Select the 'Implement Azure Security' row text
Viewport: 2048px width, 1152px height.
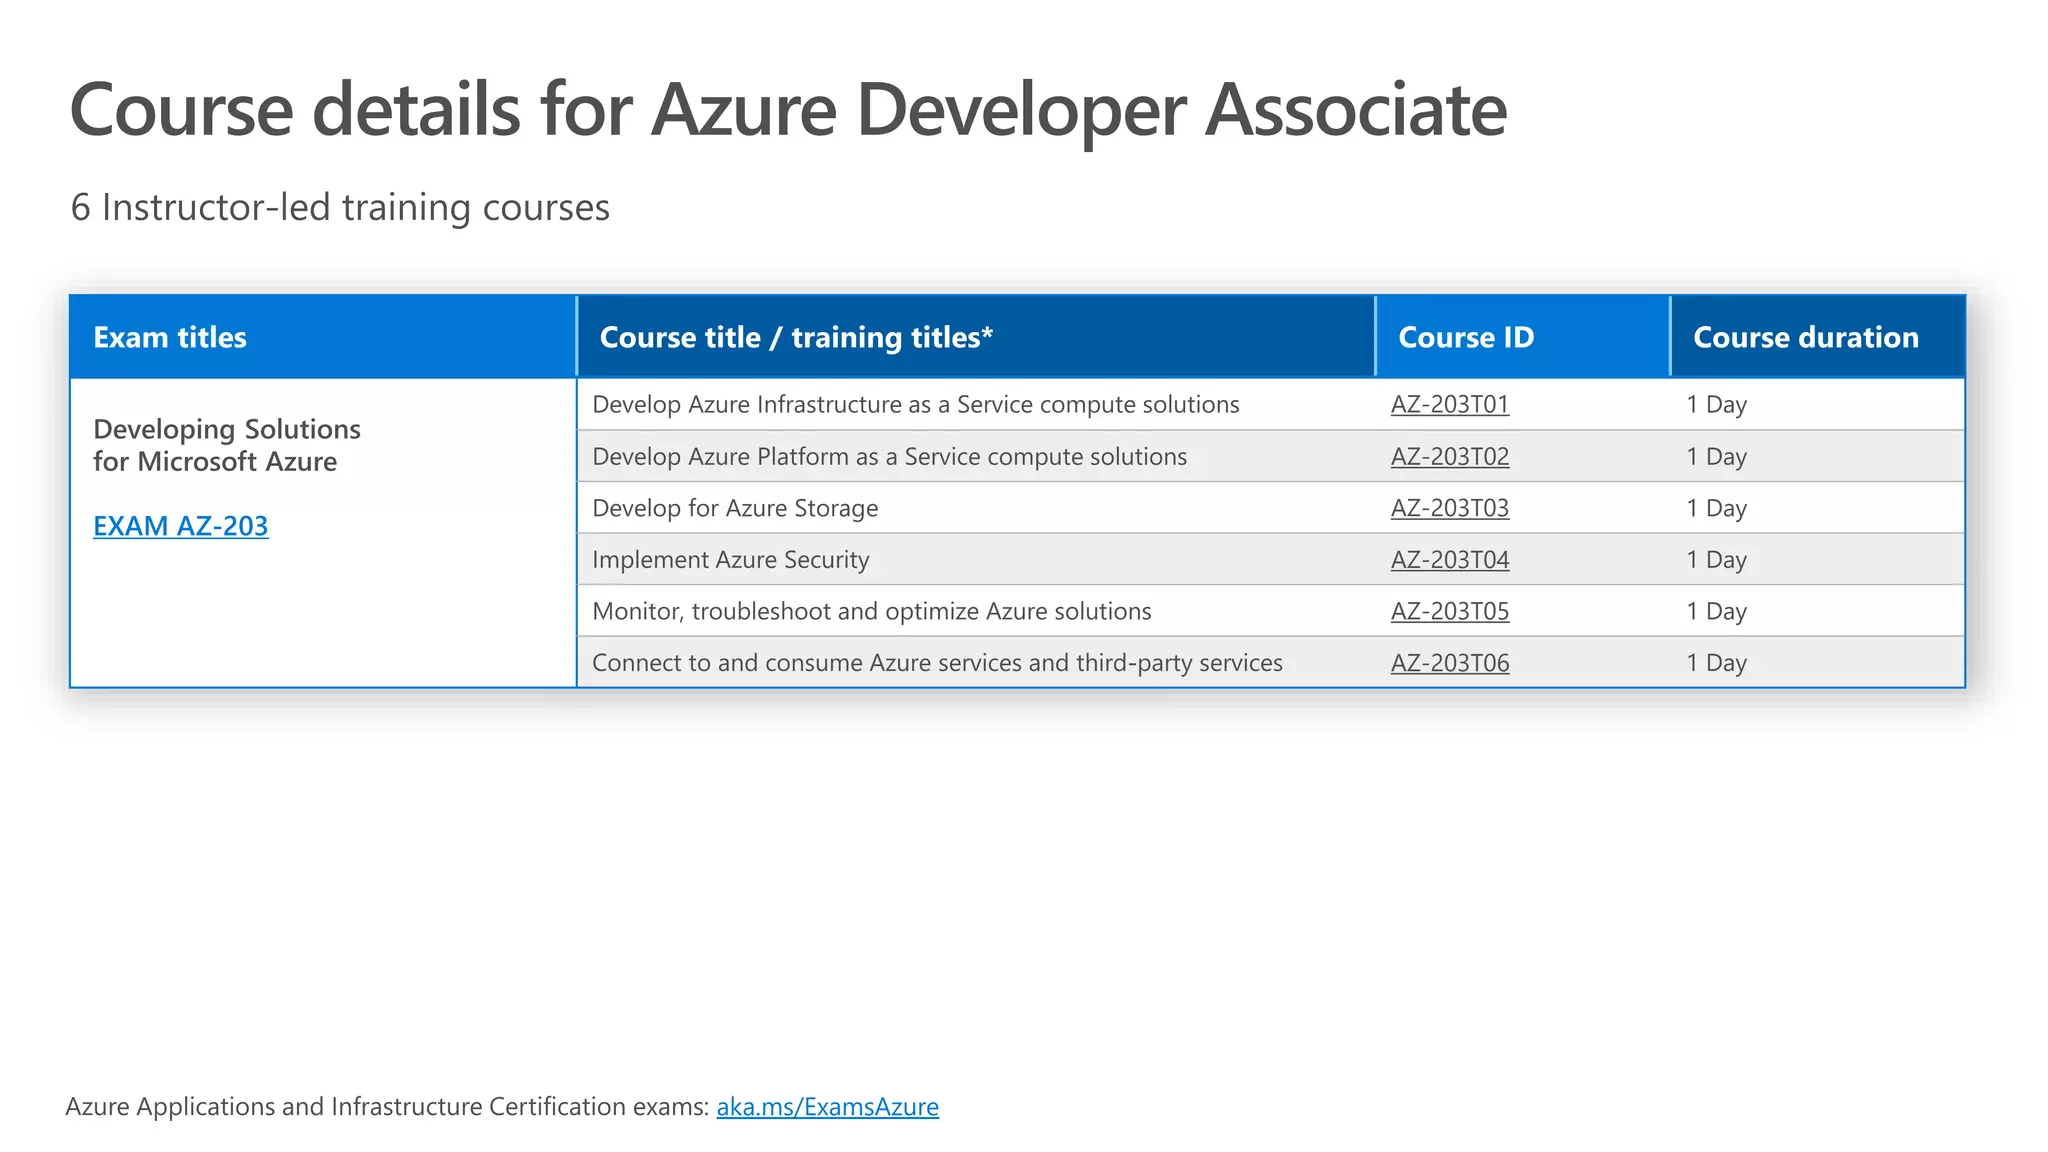tap(731, 560)
